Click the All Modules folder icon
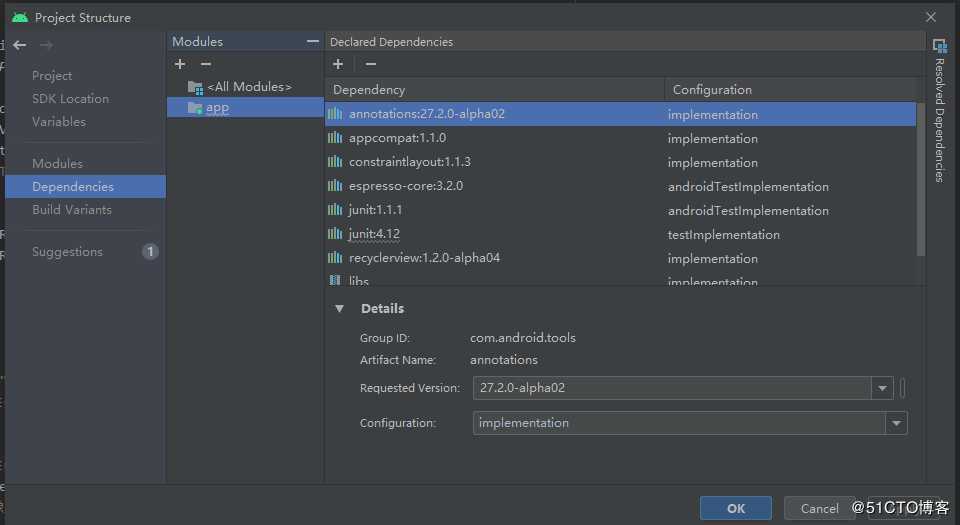Viewport: 960px width, 525px height. (x=195, y=88)
